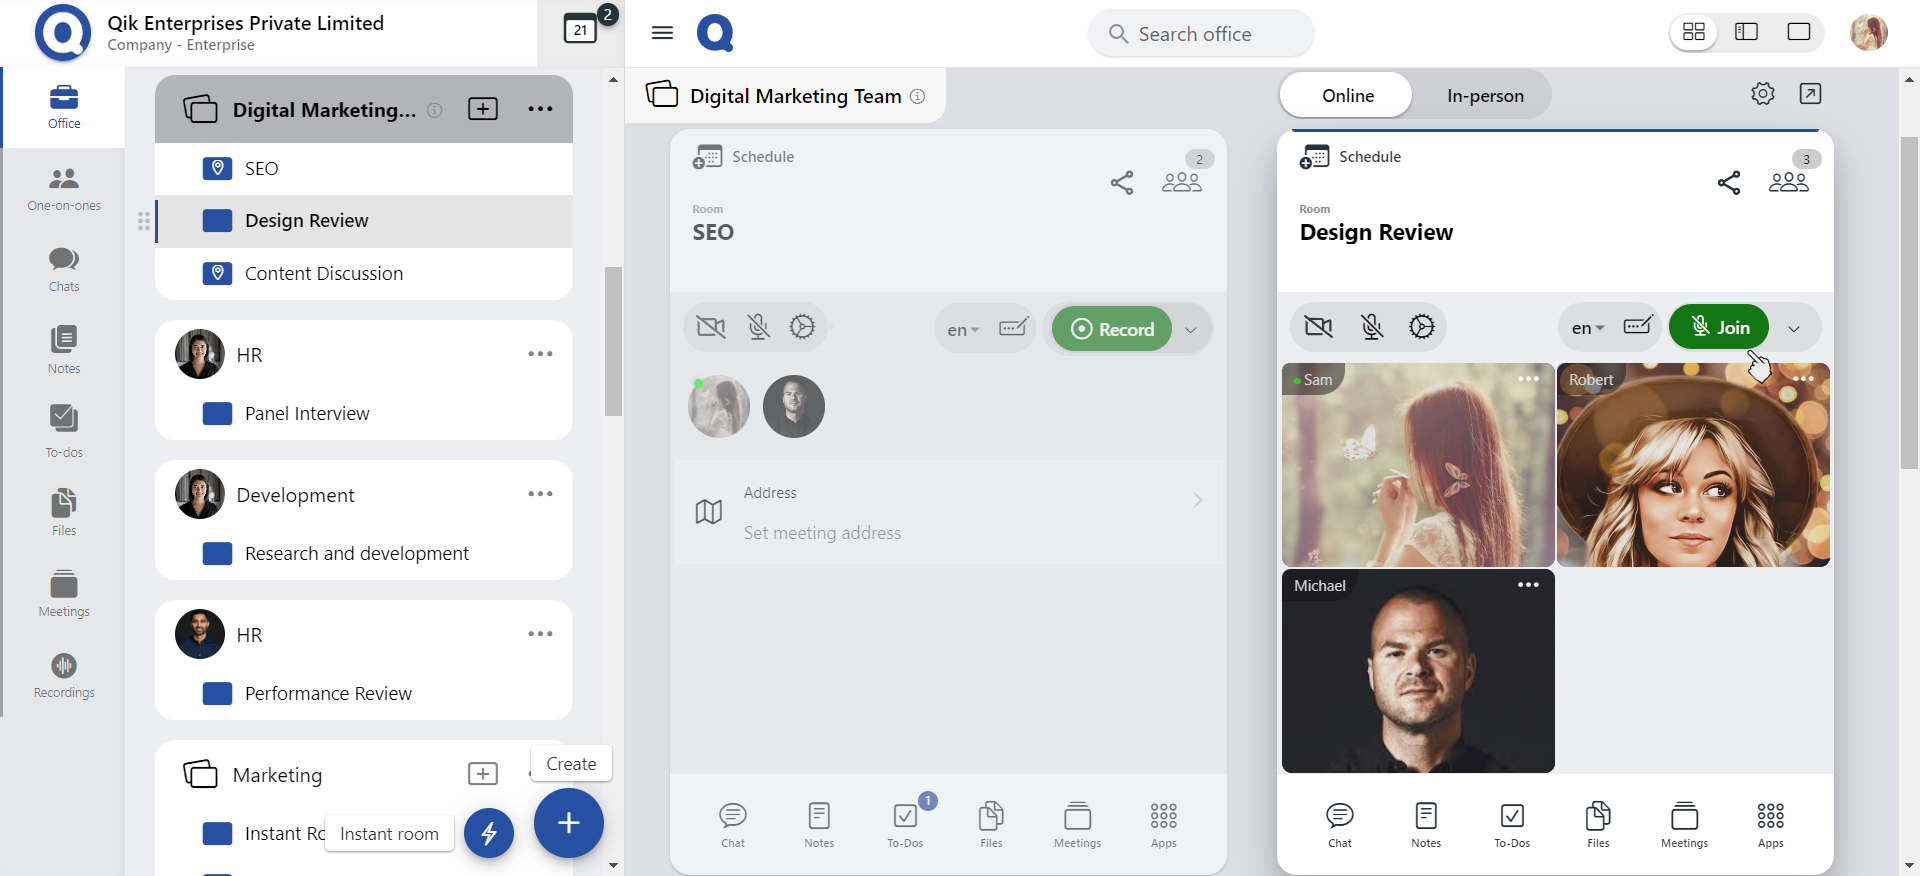Select Content Discussion room in the list
This screenshot has height=876, width=1920.
click(x=323, y=274)
